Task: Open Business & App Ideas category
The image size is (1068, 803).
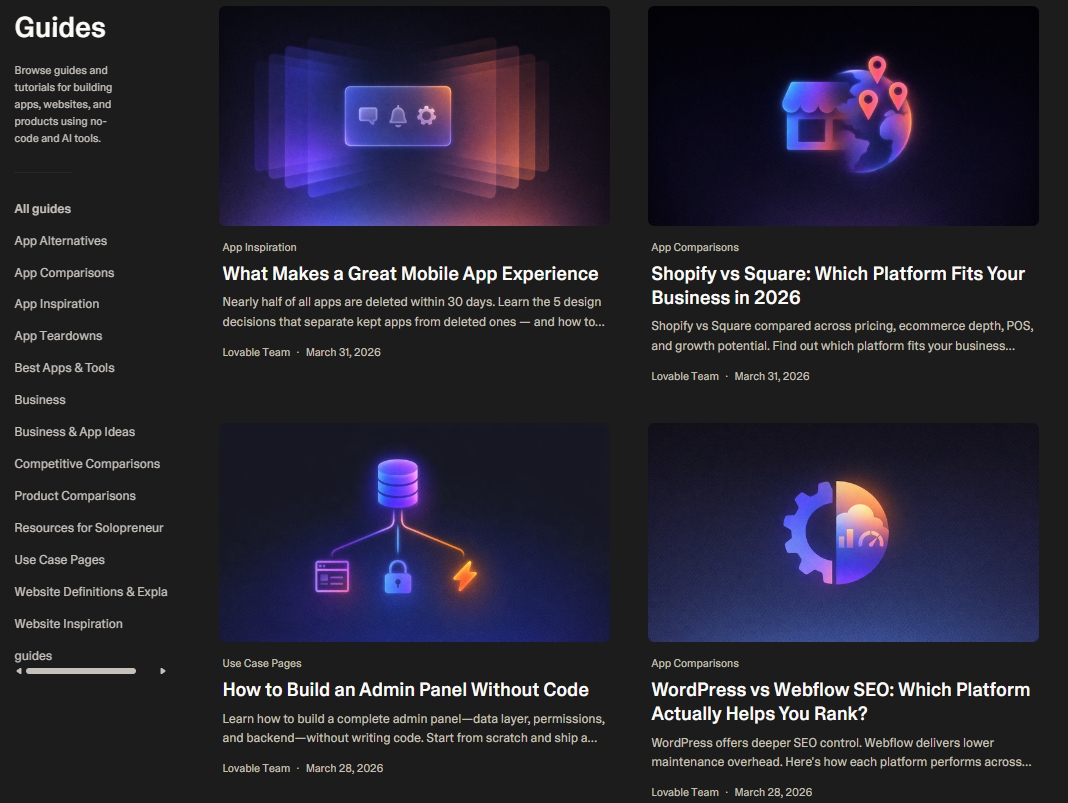Action: [x=74, y=432]
